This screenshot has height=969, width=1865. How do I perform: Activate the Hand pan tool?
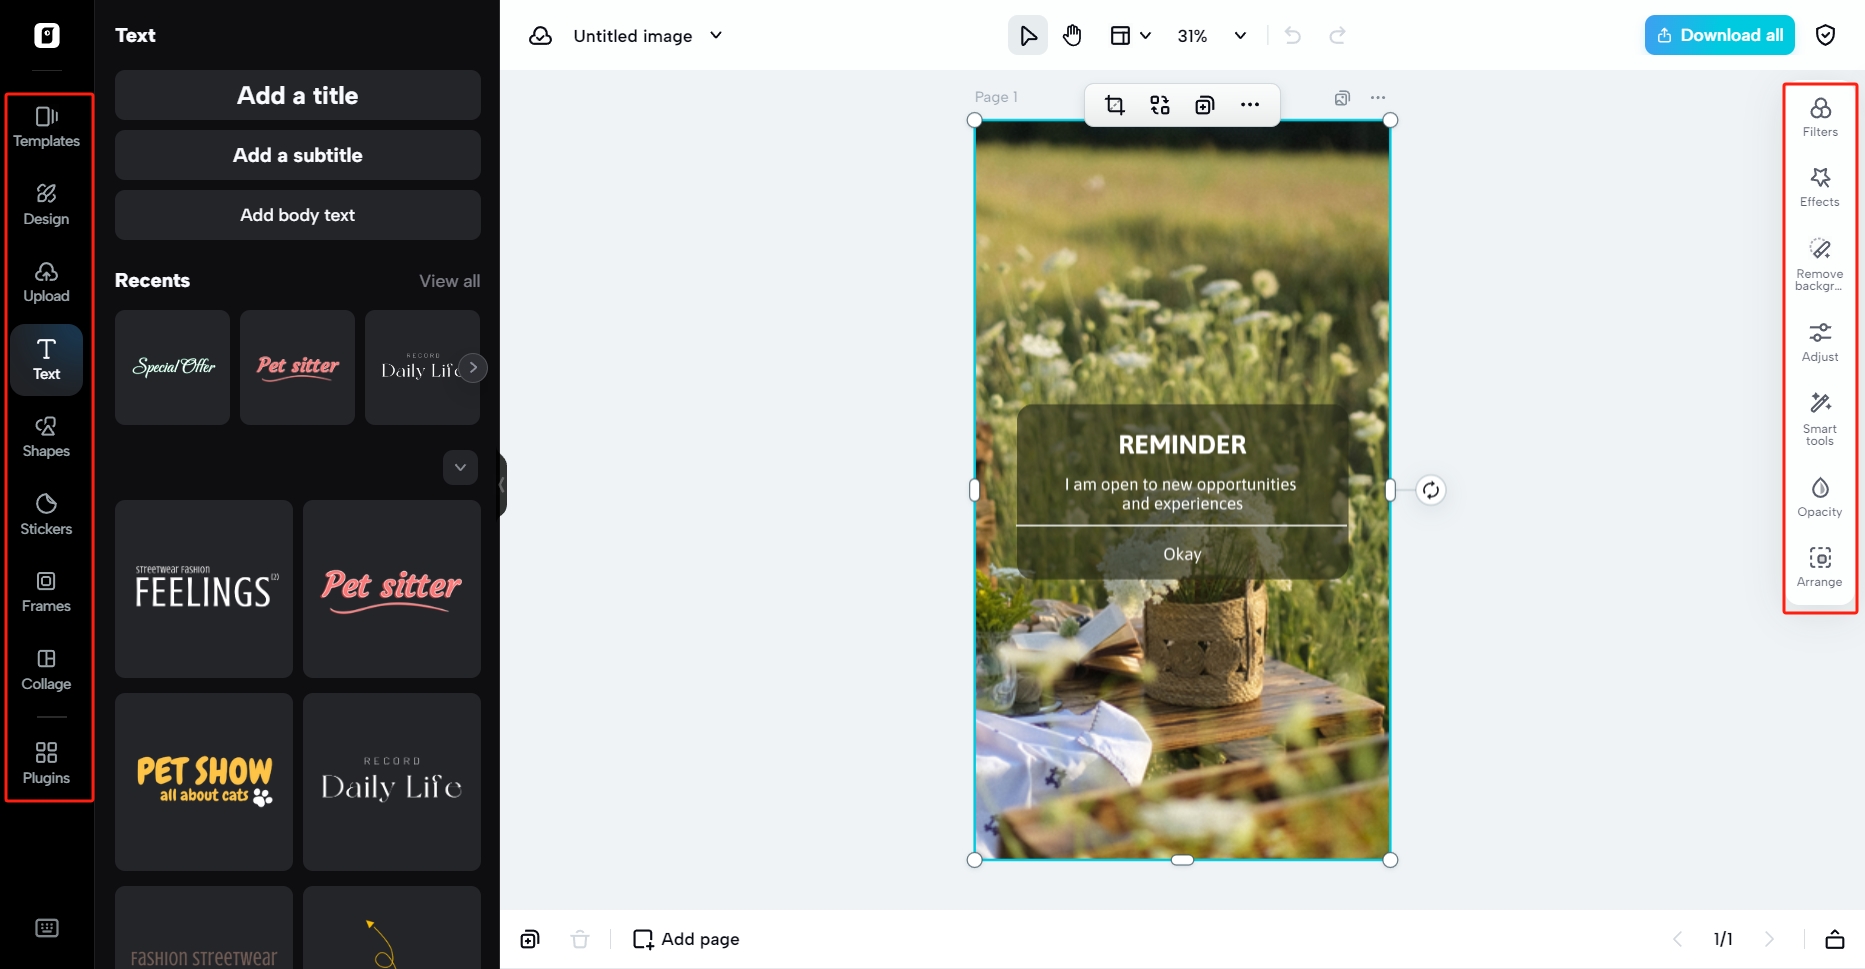tap(1072, 36)
